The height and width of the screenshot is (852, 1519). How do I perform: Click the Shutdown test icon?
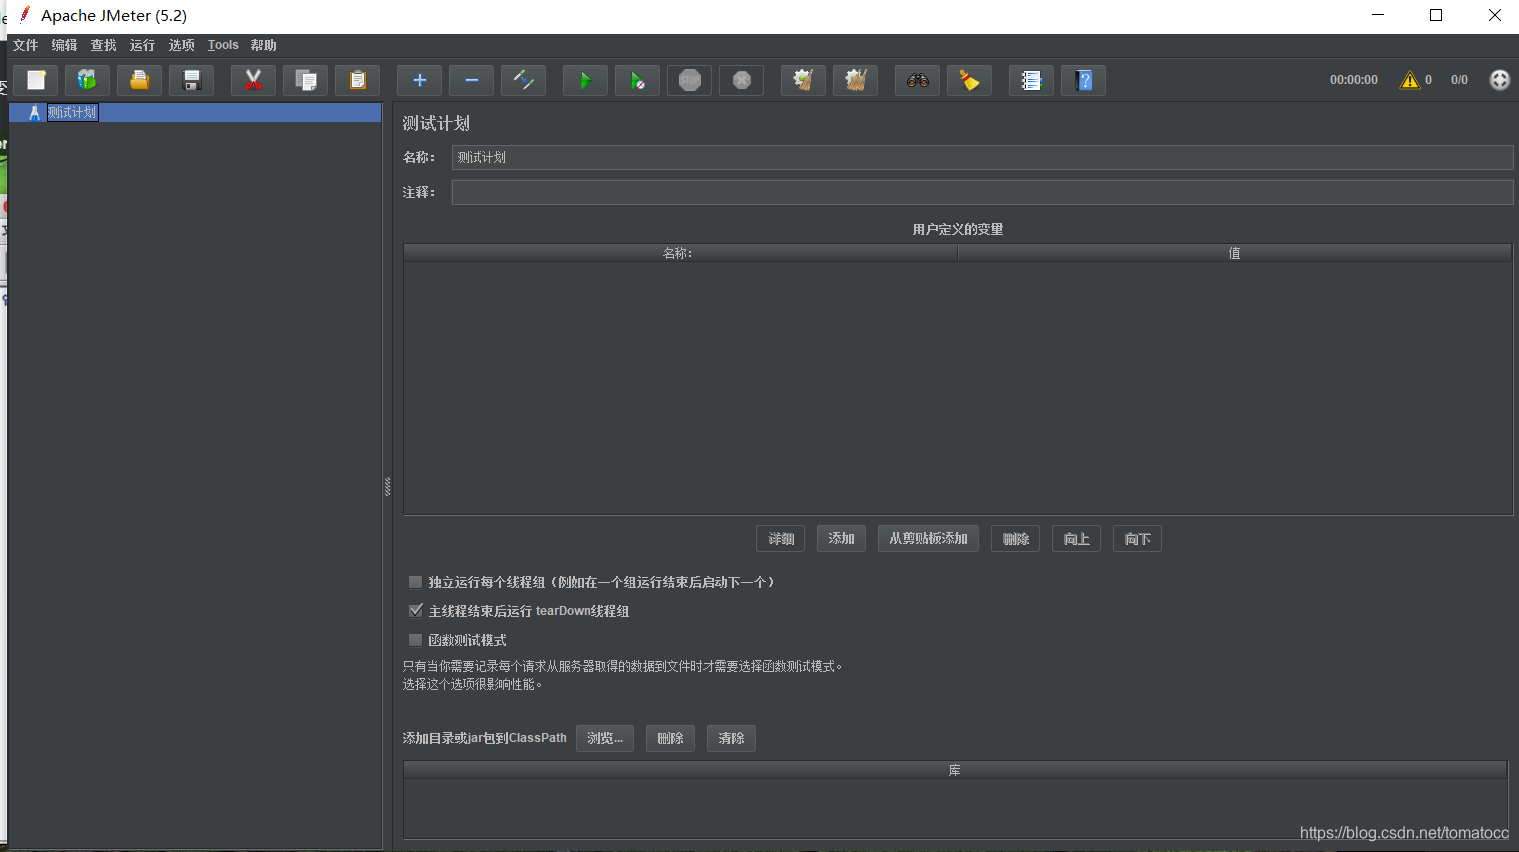point(742,80)
